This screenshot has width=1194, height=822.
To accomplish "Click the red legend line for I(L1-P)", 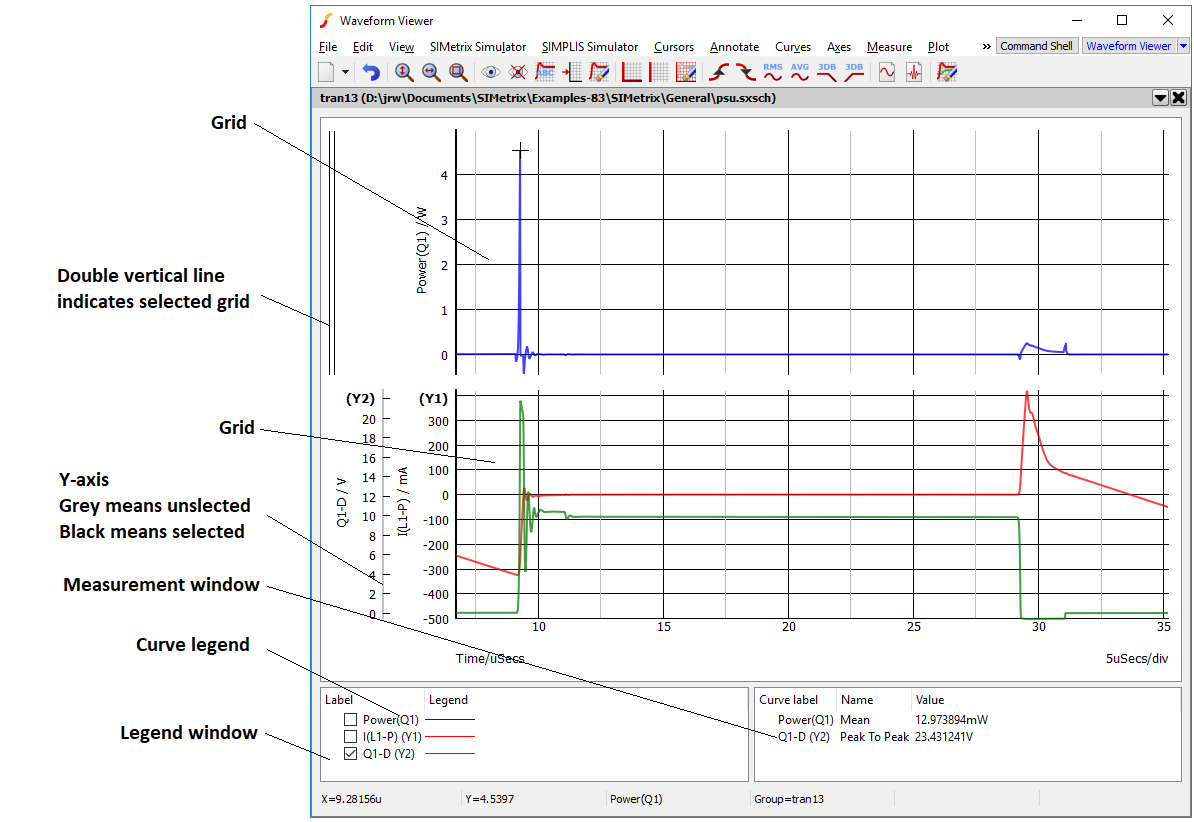I will (x=450, y=737).
